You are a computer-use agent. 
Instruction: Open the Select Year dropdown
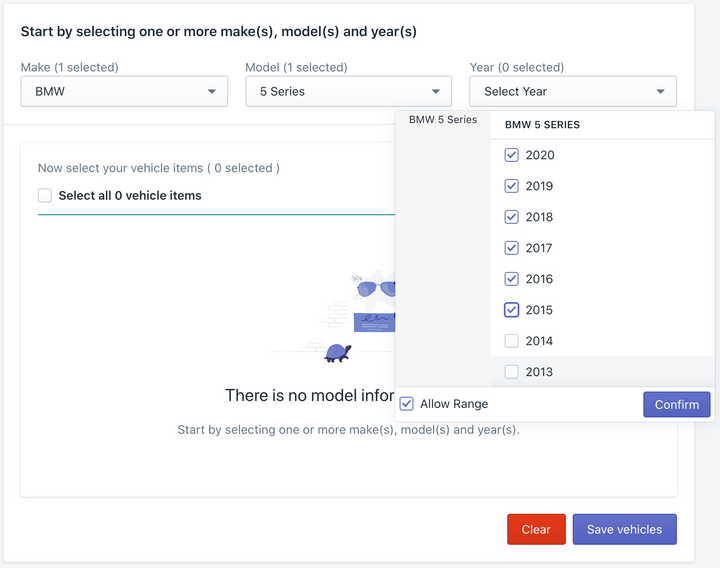[573, 91]
